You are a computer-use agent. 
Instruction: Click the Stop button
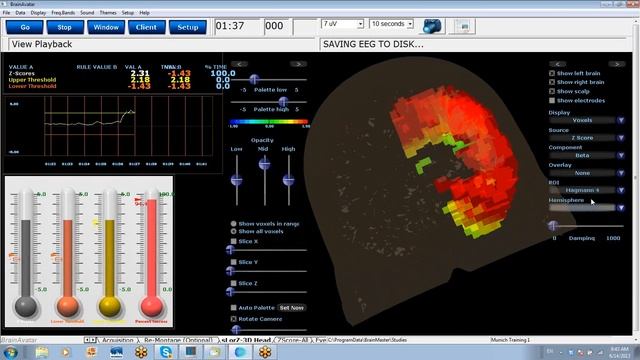coord(64,27)
